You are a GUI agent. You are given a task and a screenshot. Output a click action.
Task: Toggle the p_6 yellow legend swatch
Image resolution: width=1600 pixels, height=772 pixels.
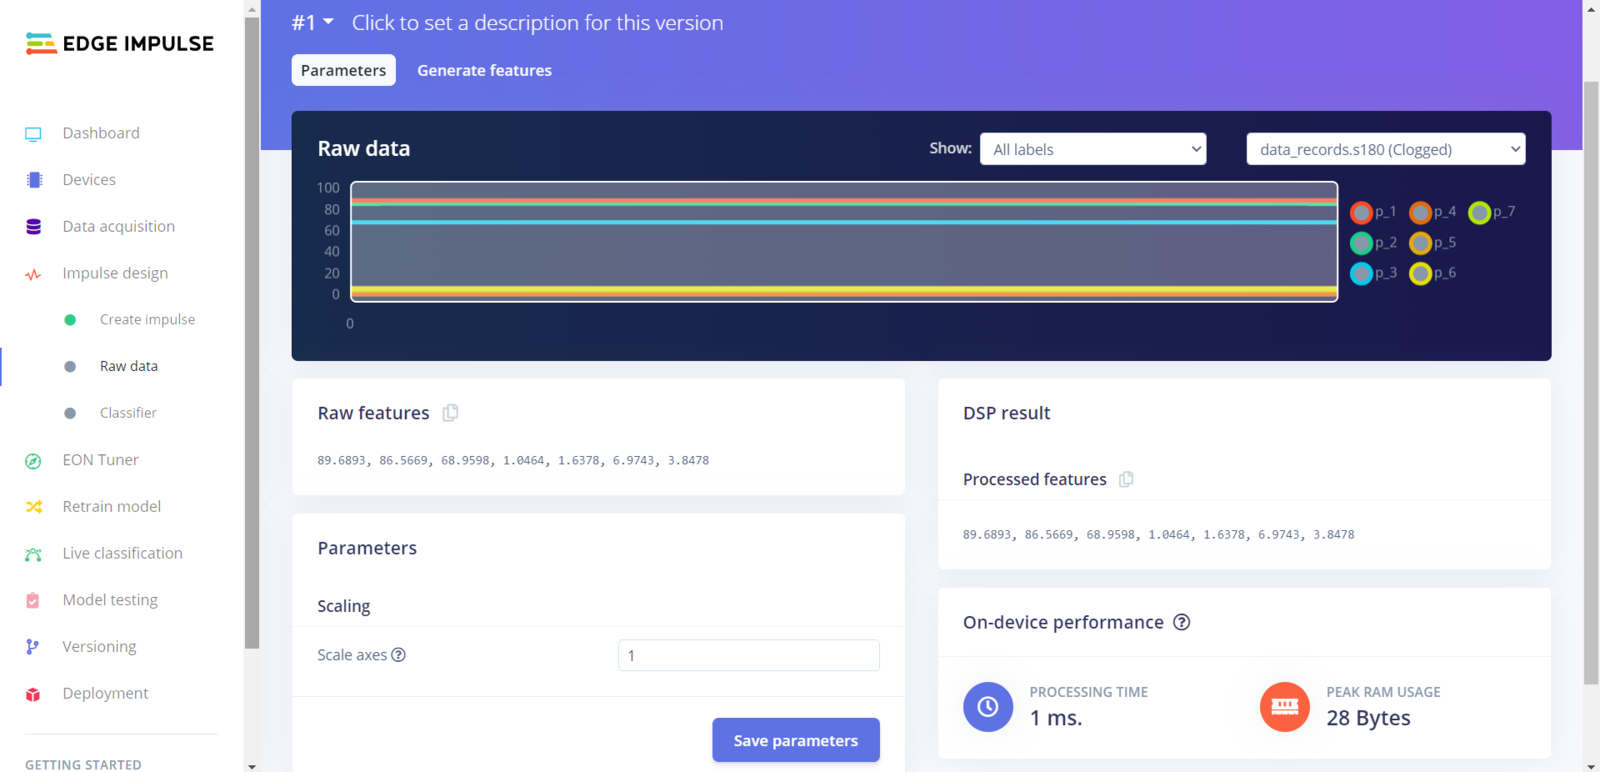(x=1420, y=273)
